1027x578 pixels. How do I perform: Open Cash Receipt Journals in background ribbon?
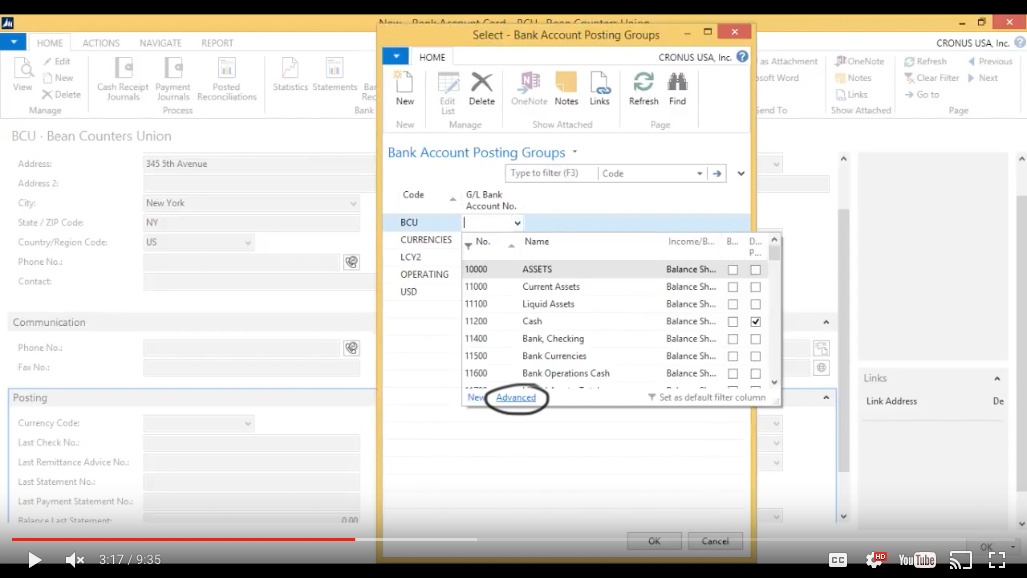(x=122, y=79)
